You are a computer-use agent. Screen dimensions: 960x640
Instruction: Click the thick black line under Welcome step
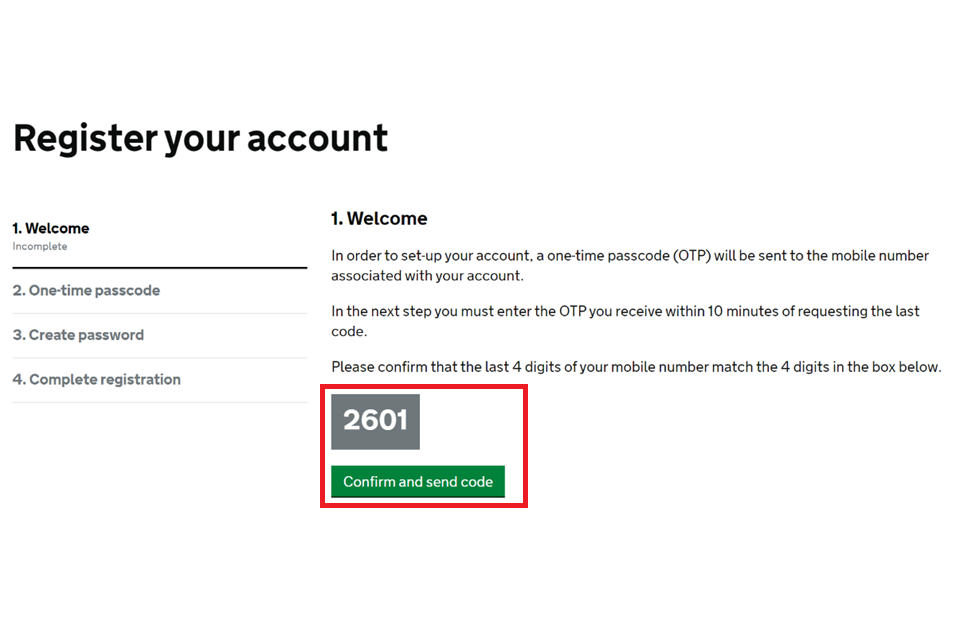pyautogui.click(x=159, y=268)
